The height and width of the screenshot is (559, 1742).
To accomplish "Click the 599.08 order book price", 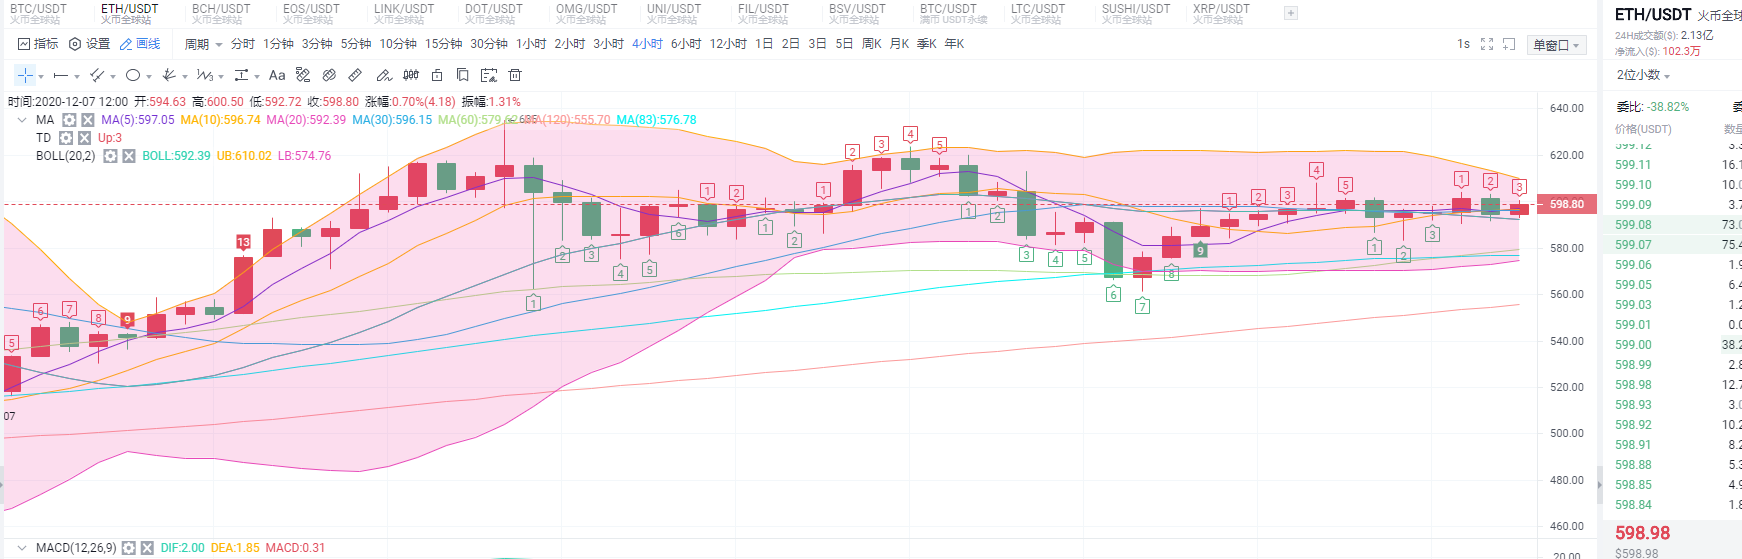I will click(1633, 225).
